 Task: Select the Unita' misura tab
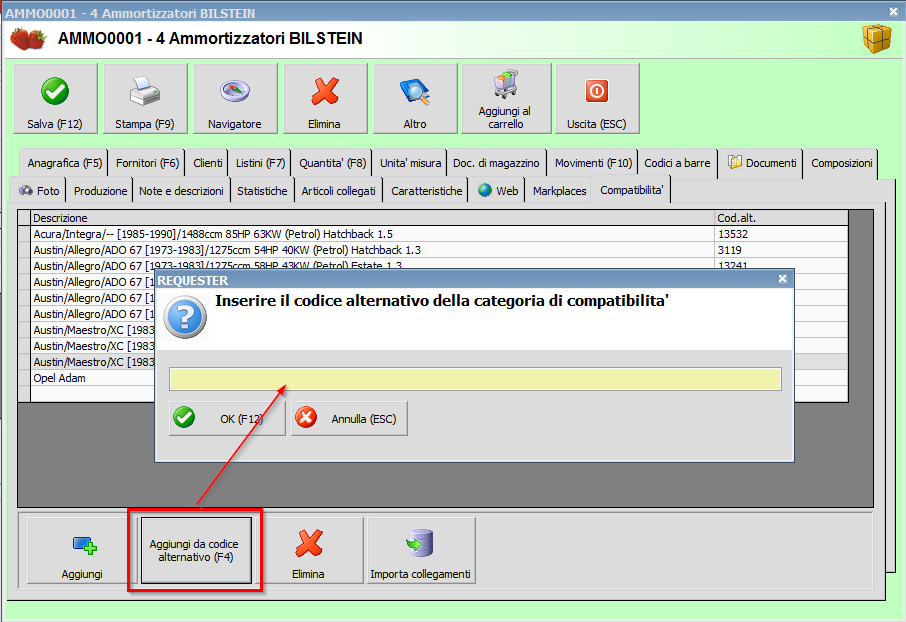[x=410, y=163]
